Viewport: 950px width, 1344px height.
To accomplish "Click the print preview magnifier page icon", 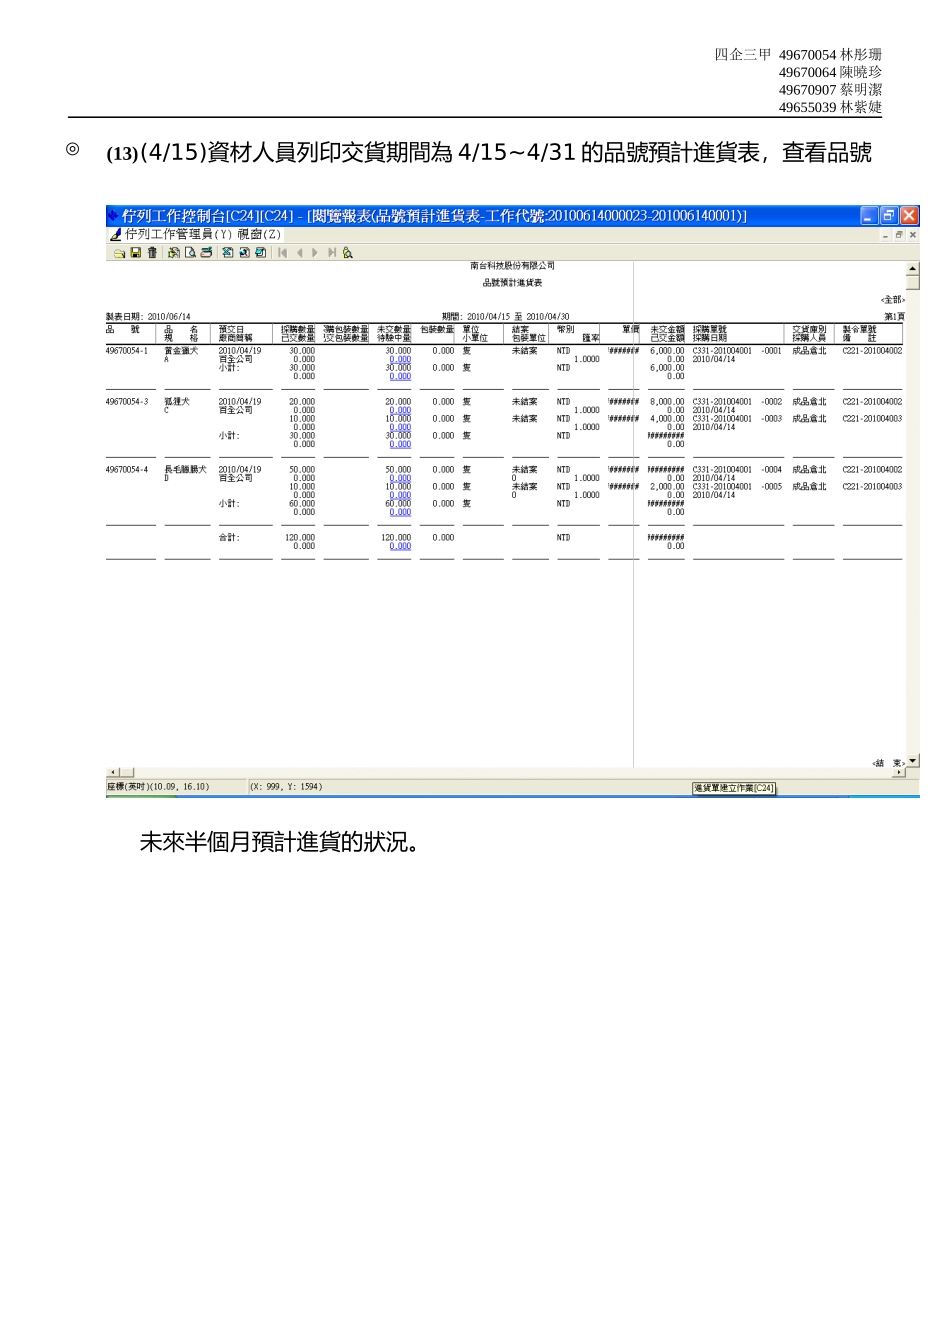I will [x=190, y=253].
